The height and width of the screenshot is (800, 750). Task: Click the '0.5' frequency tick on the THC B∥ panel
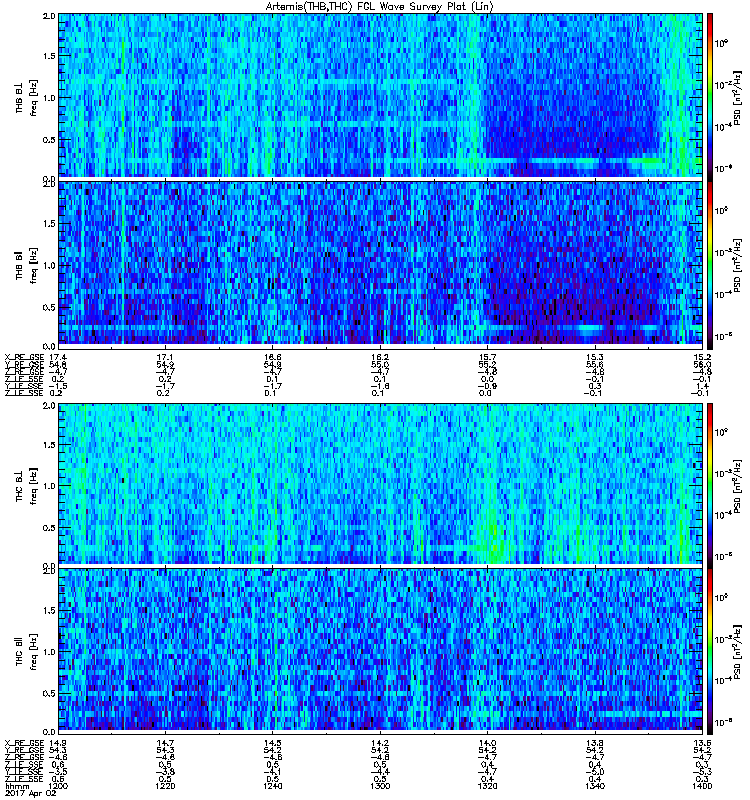pyautogui.click(x=49, y=693)
